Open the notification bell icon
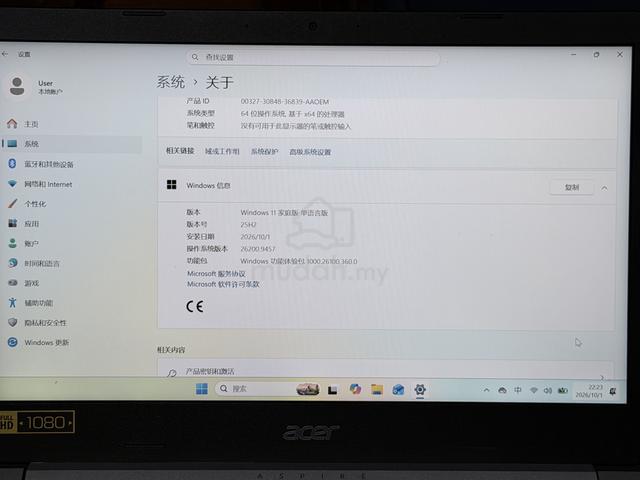Image resolution: width=640 pixels, height=480 pixels. 613,391
